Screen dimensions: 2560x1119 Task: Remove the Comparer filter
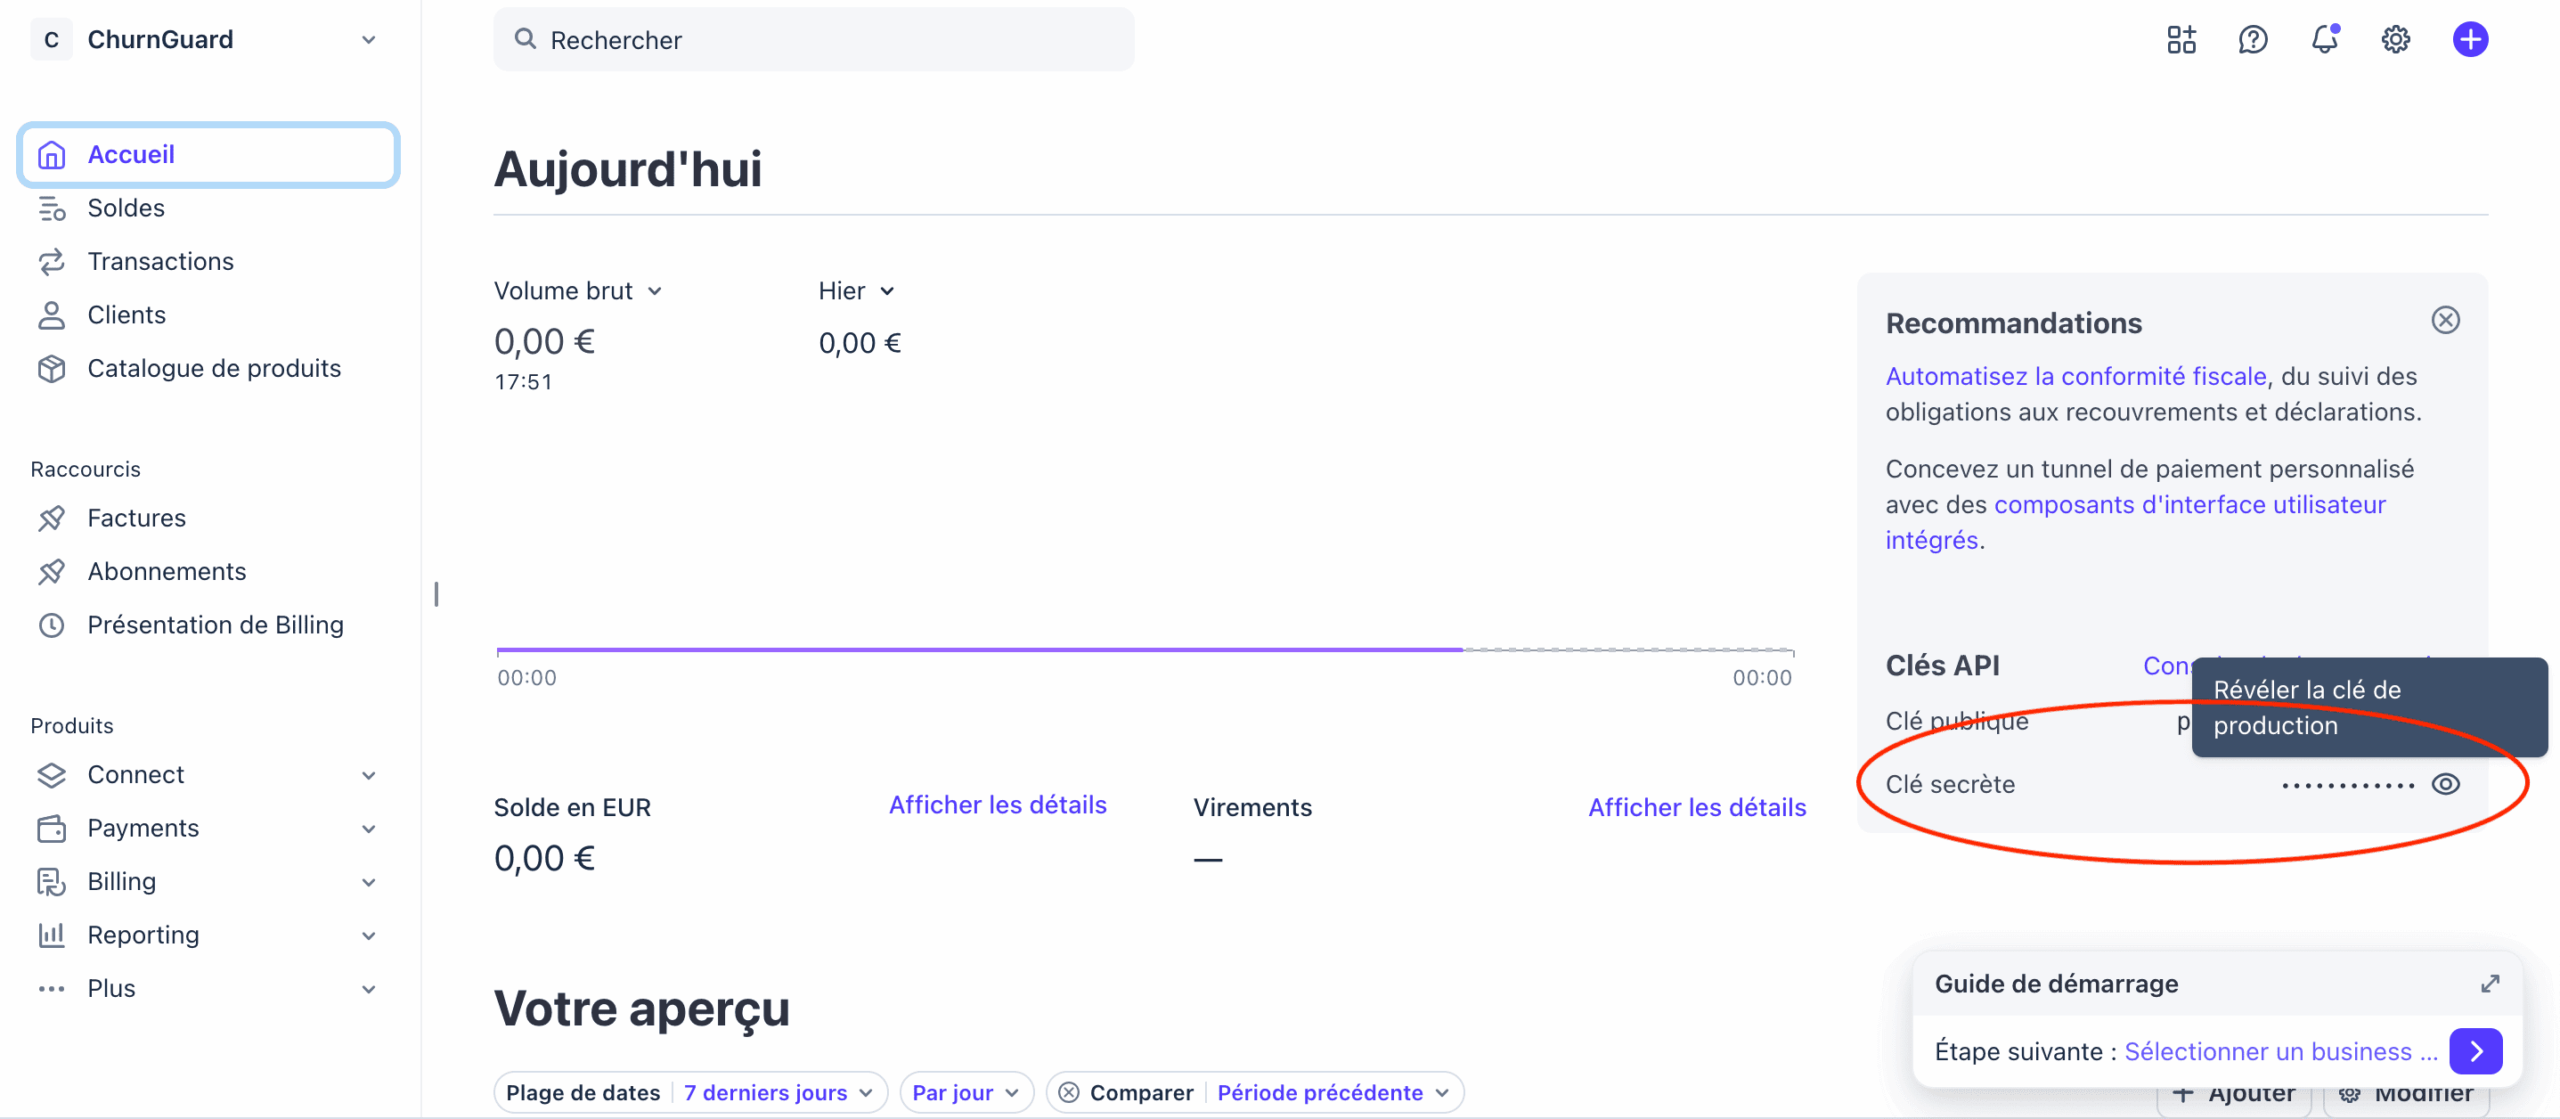[1069, 1093]
